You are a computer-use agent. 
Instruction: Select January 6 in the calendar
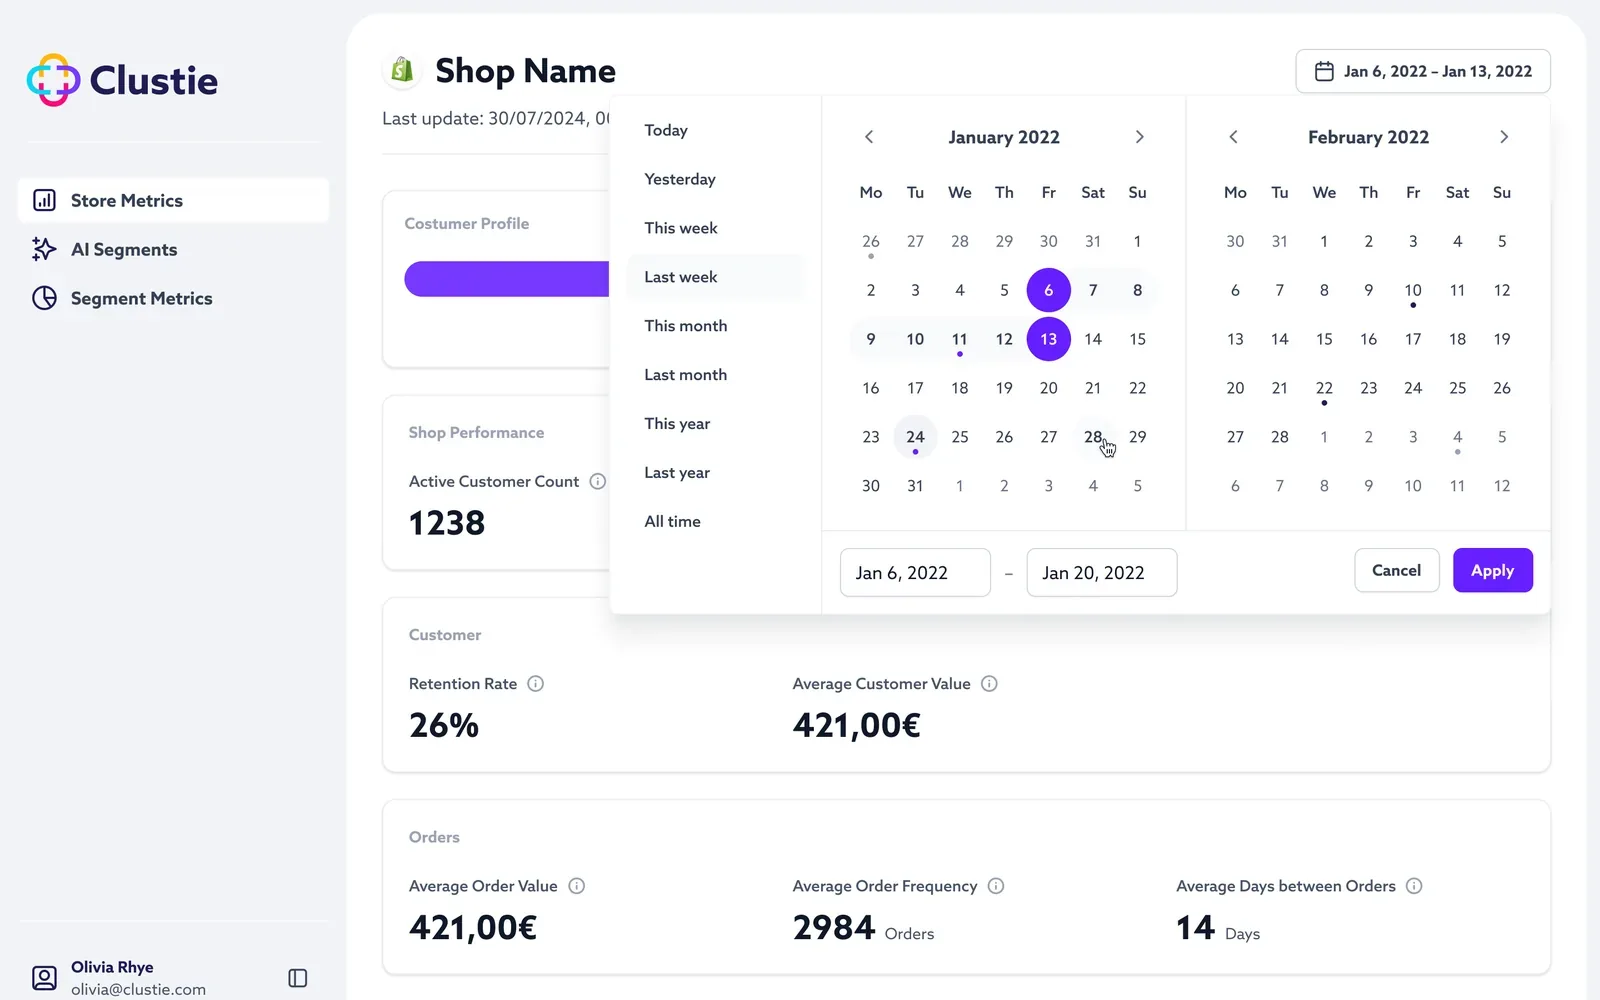1048,290
